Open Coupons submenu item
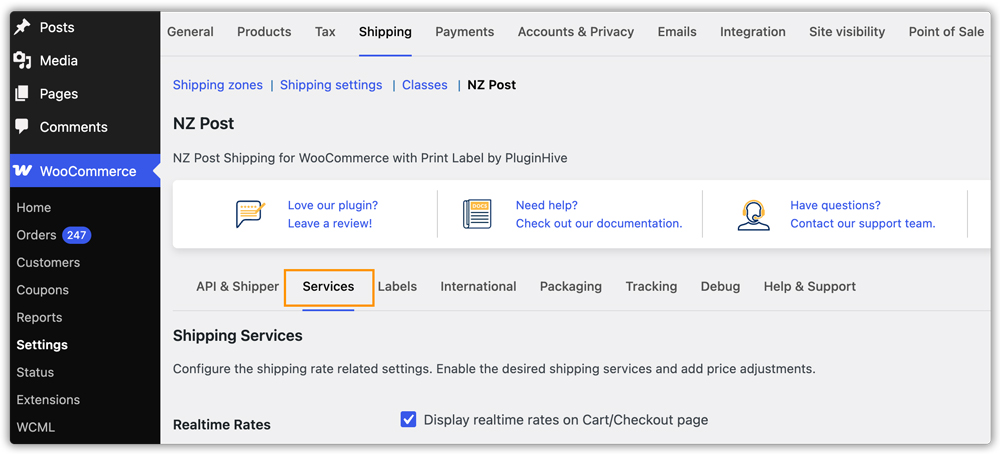This screenshot has width=1000, height=454. pos(43,290)
